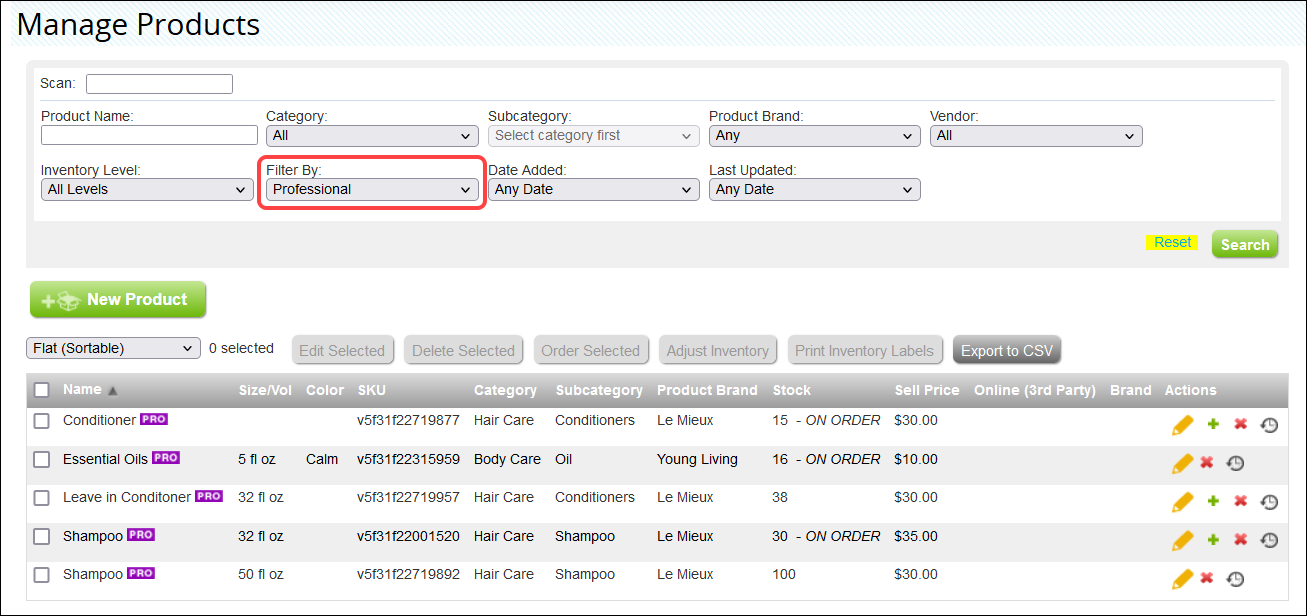The image size is (1307, 616).
Task: Click the Young Living brand cell
Action: click(697, 459)
